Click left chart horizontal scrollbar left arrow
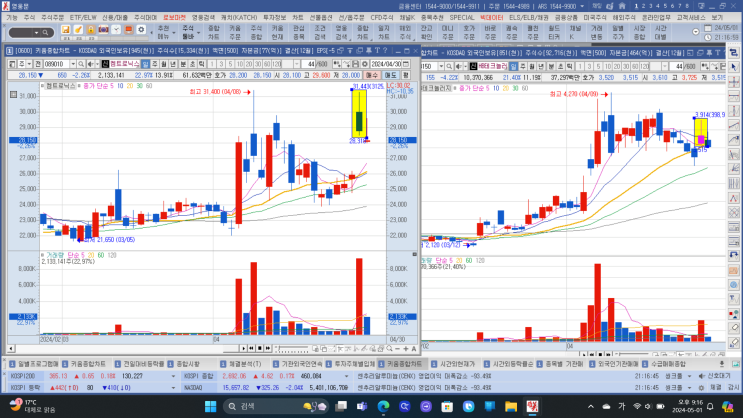This screenshot has height=418, width=743. pos(11,349)
